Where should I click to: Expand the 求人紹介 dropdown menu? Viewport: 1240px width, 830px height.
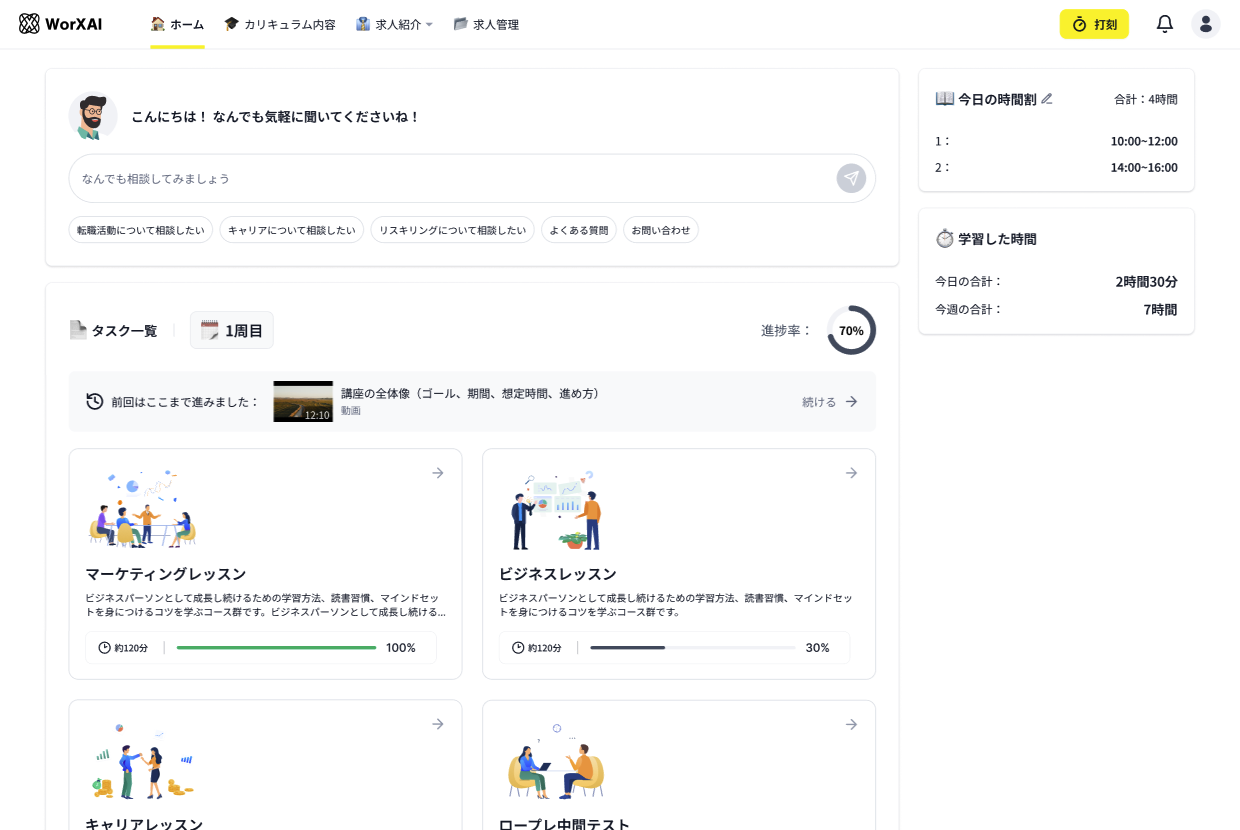point(394,24)
